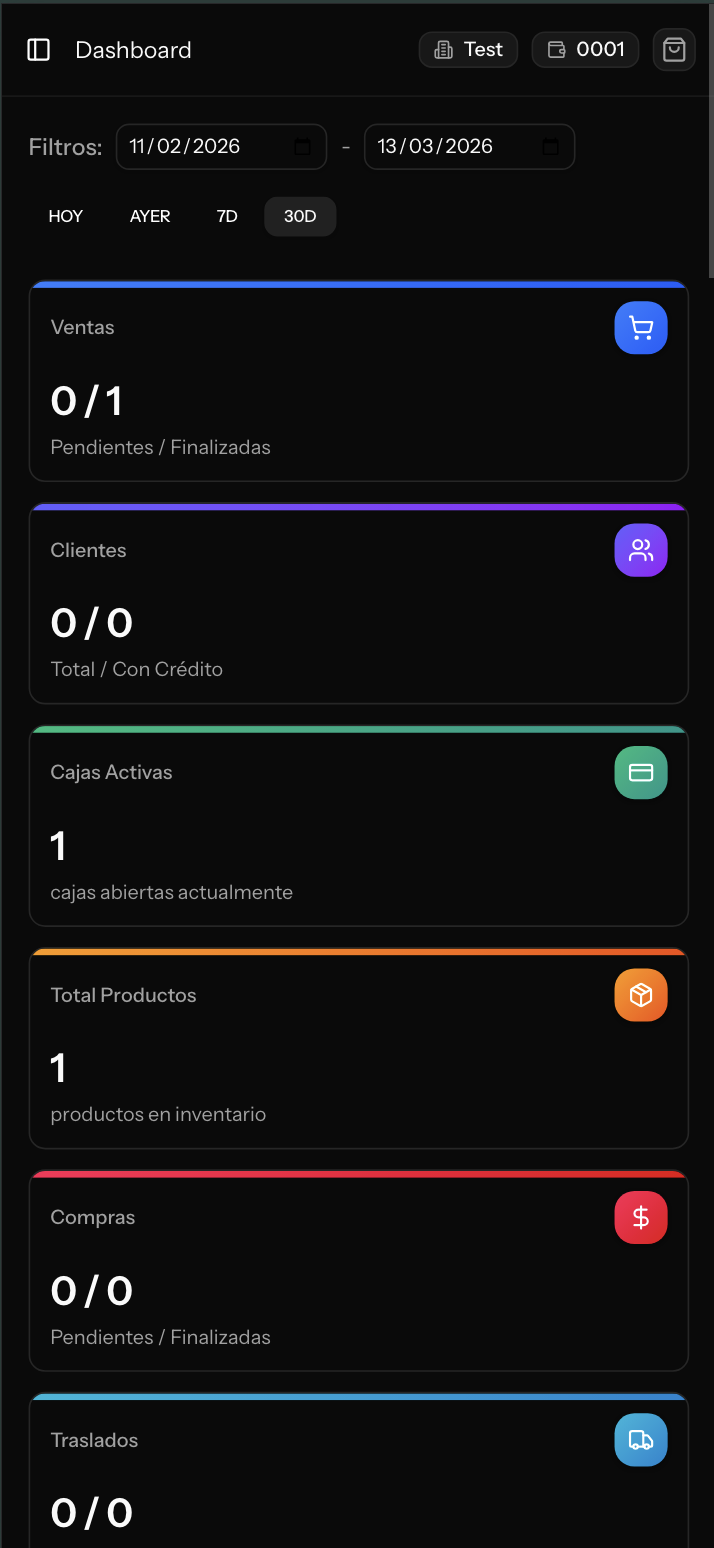Open the start date calendar picker
Viewport: 714px width, 1548px height.
(x=302, y=146)
